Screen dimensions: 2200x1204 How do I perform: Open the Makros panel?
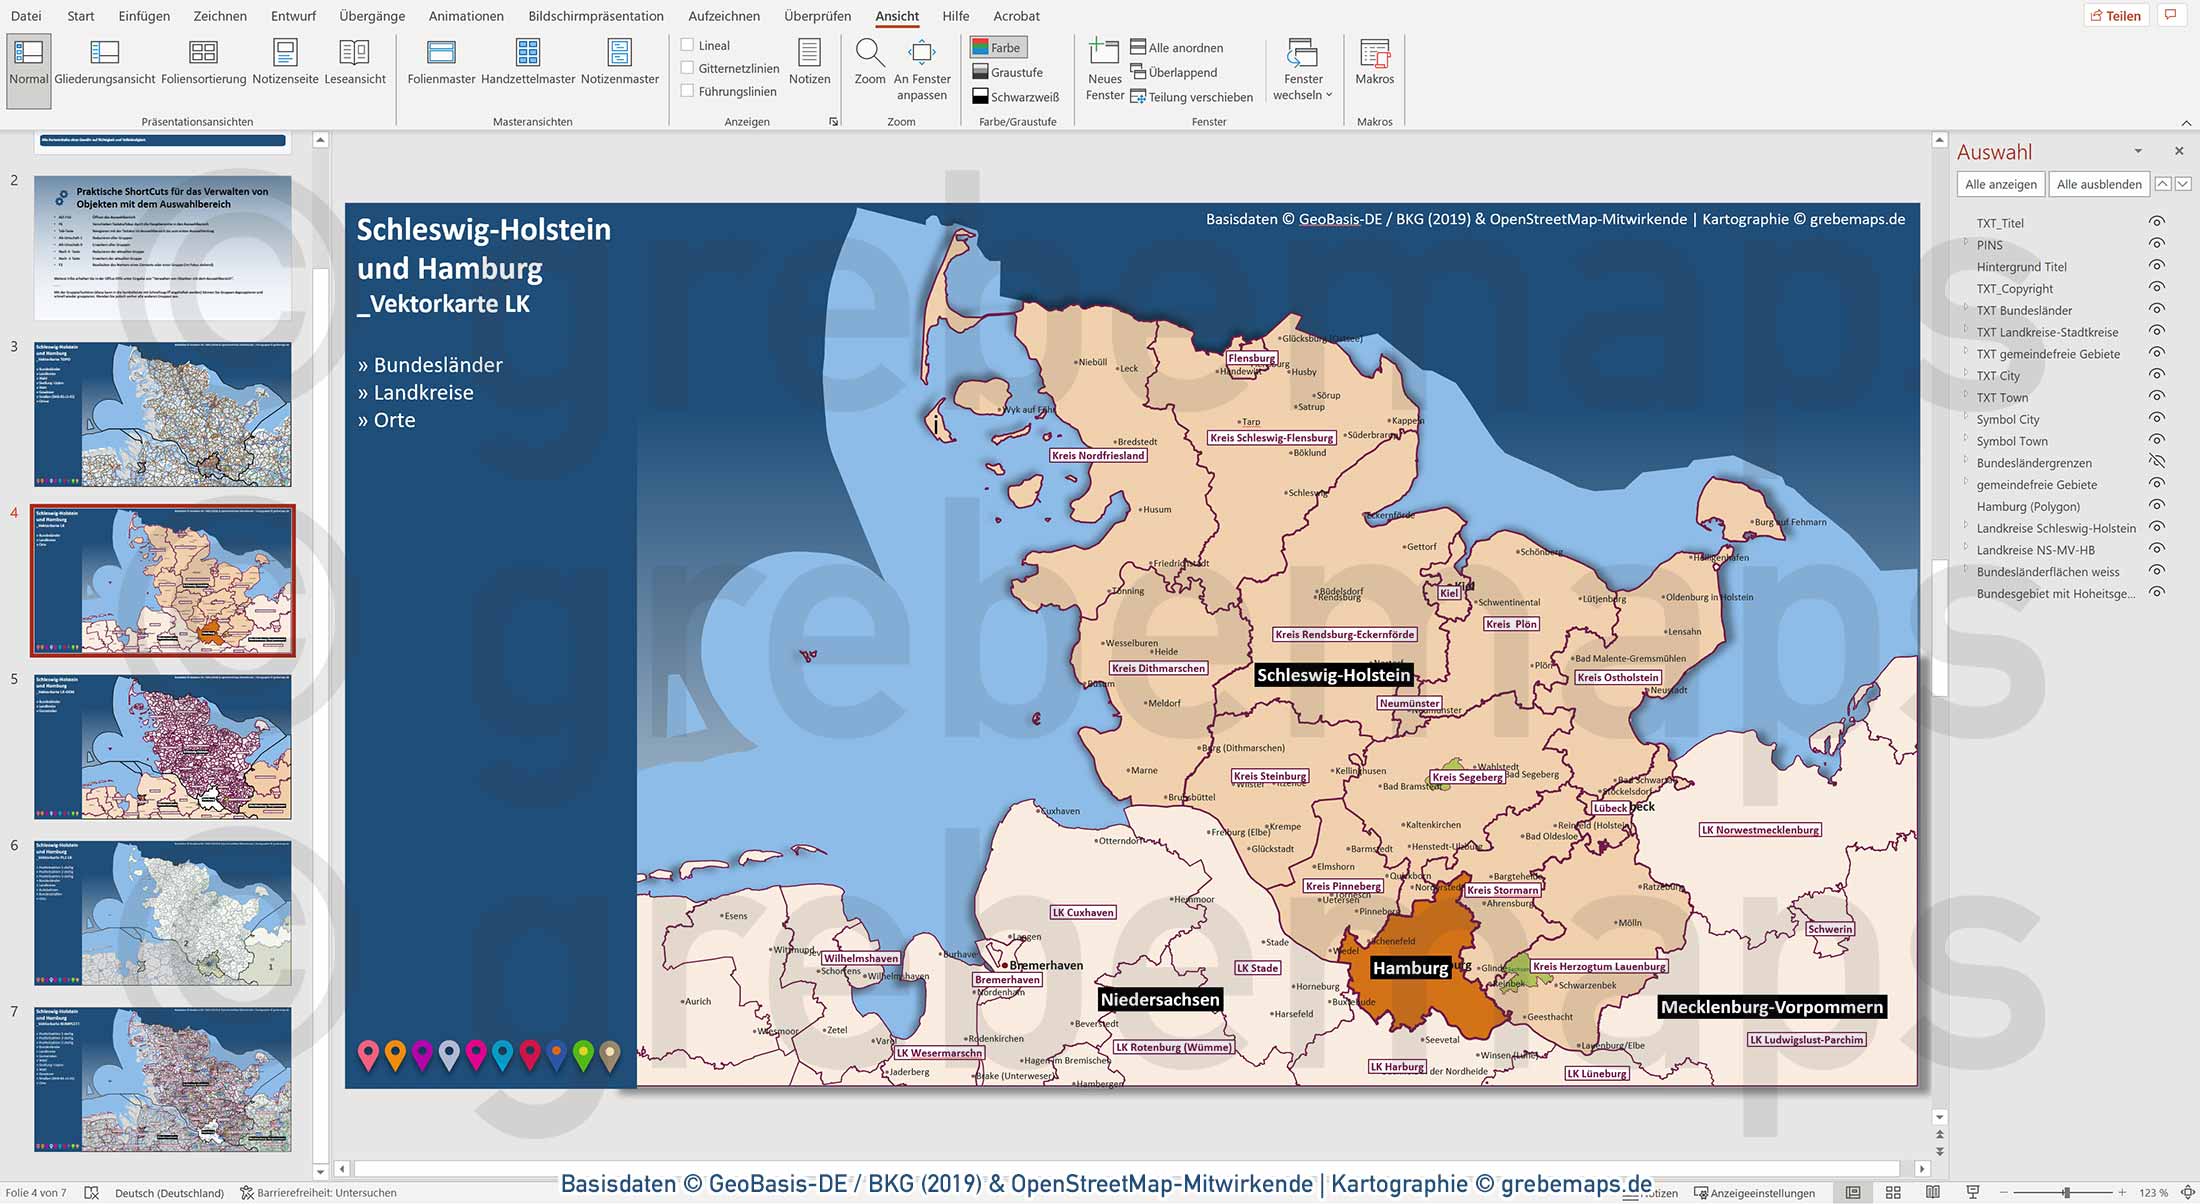click(1374, 65)
